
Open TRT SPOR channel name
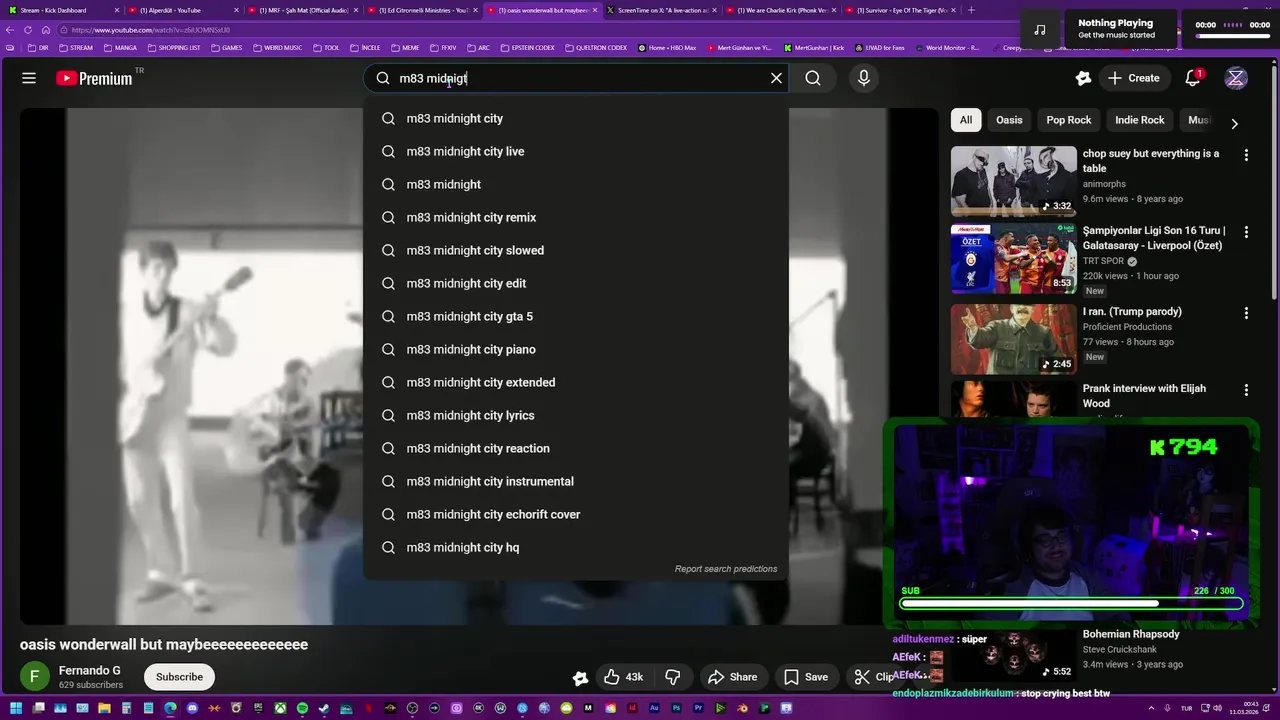tap(1103, 261)
